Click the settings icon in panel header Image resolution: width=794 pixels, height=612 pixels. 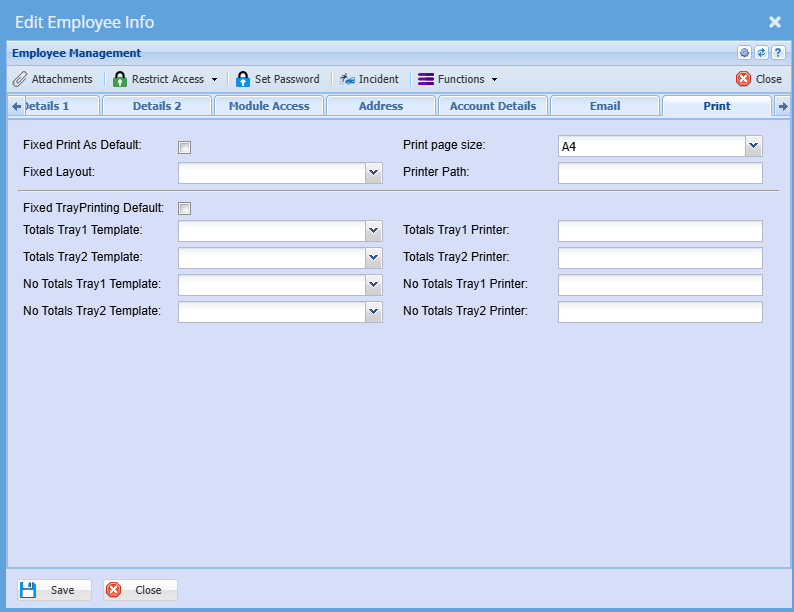(x=744, y=53)
